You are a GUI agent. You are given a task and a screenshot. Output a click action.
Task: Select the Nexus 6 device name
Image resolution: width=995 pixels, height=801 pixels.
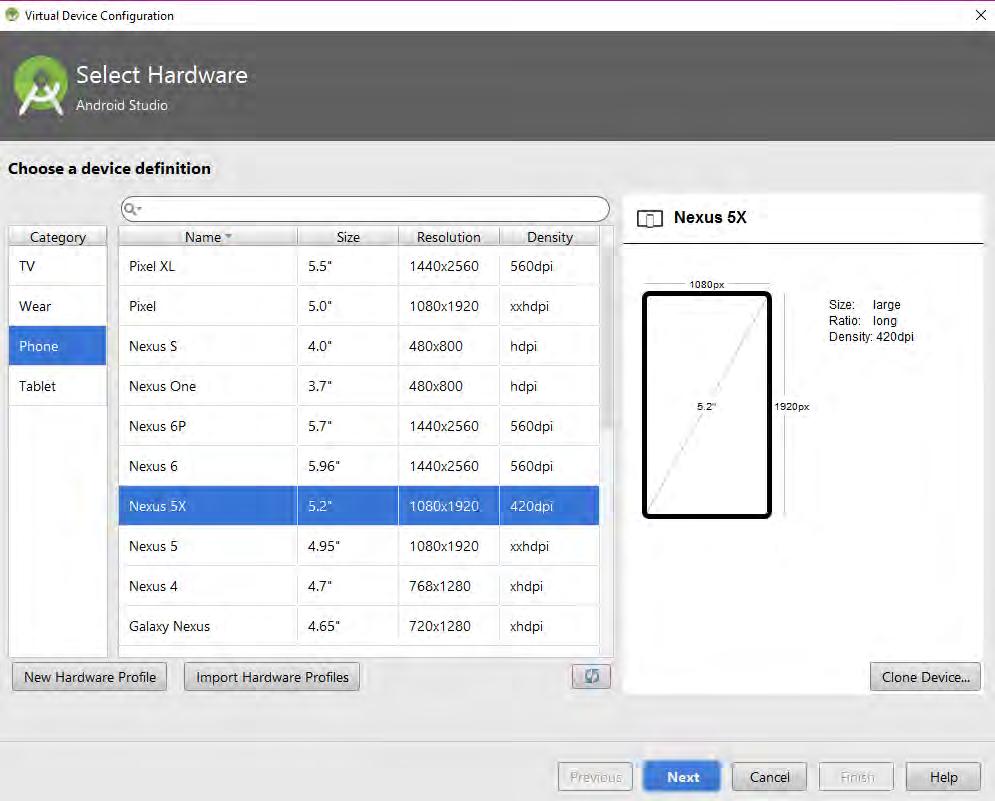coord(153,466)
